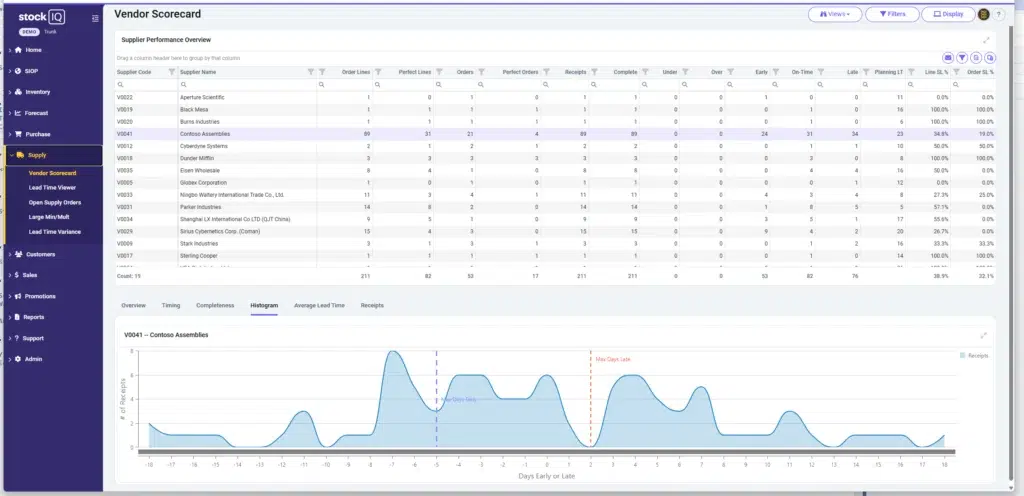Open filter icon in the Supplier Name header
The width and height of the screenshot is (1024, 496).
[311, 72]
